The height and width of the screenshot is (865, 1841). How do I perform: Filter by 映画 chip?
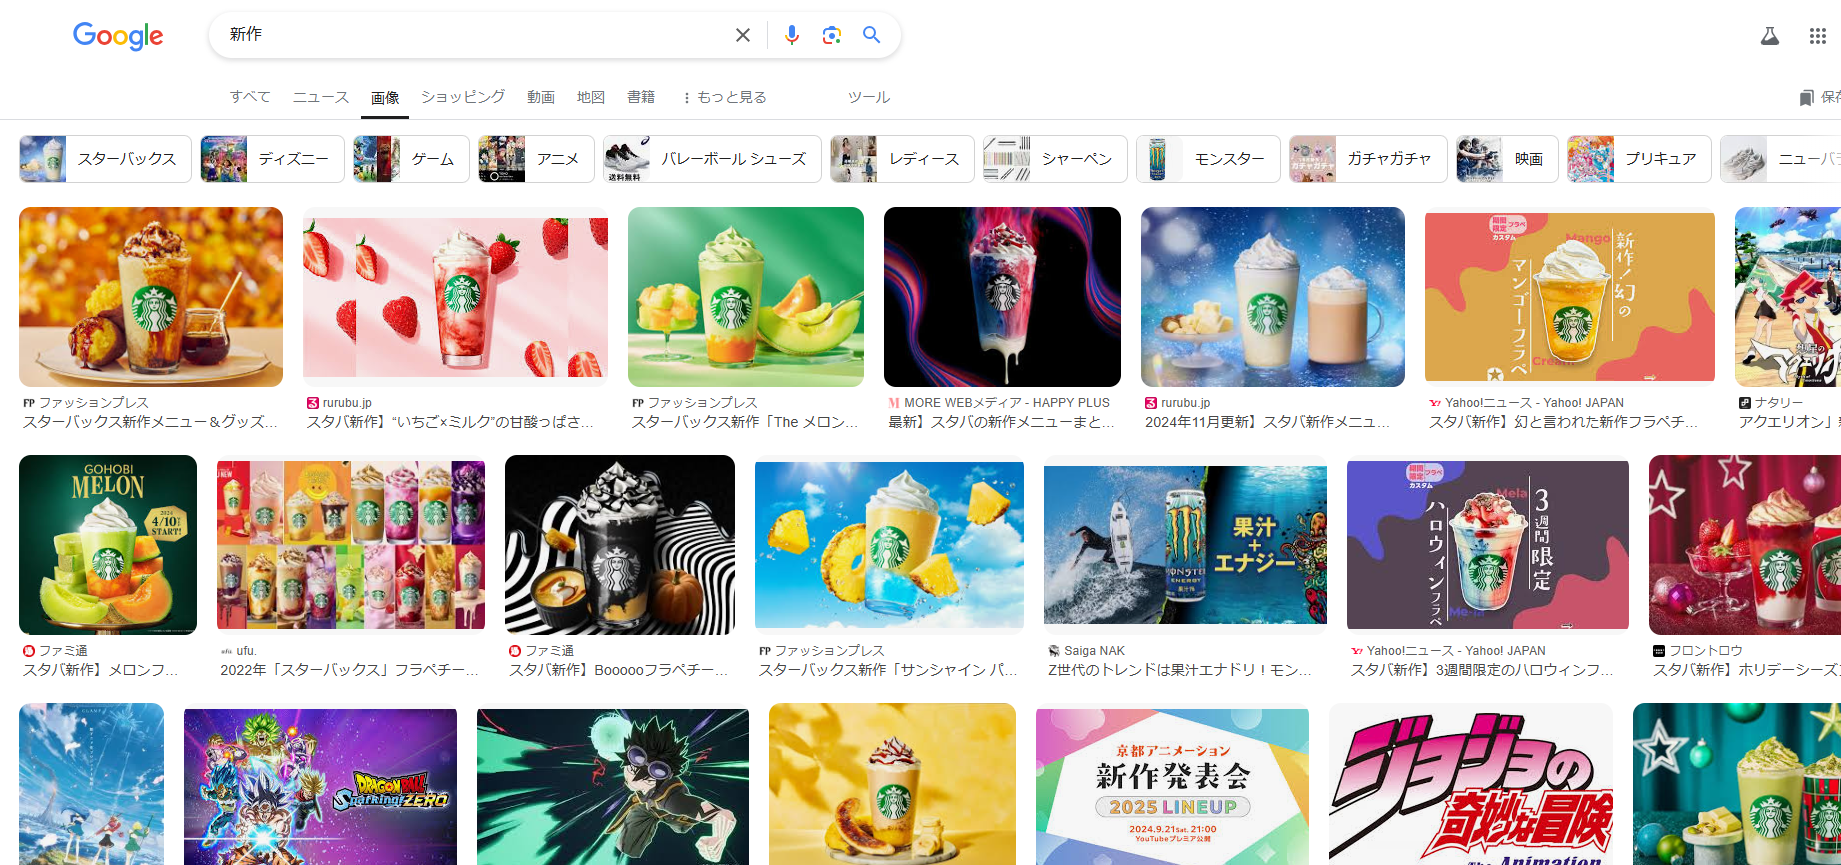1507,159
